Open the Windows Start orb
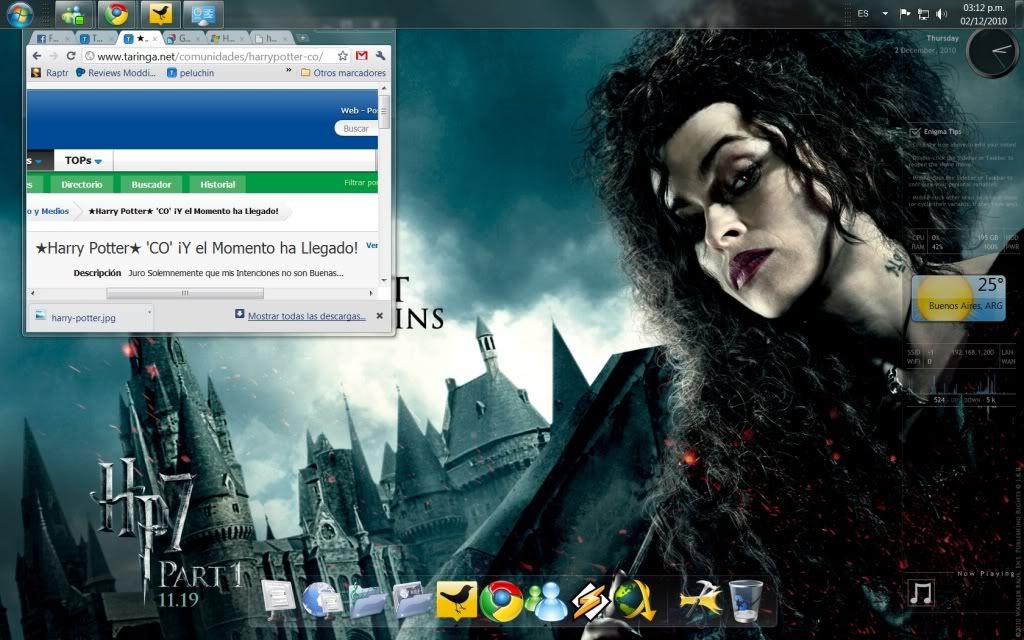 pyautogui.click(x=20, y=14)
